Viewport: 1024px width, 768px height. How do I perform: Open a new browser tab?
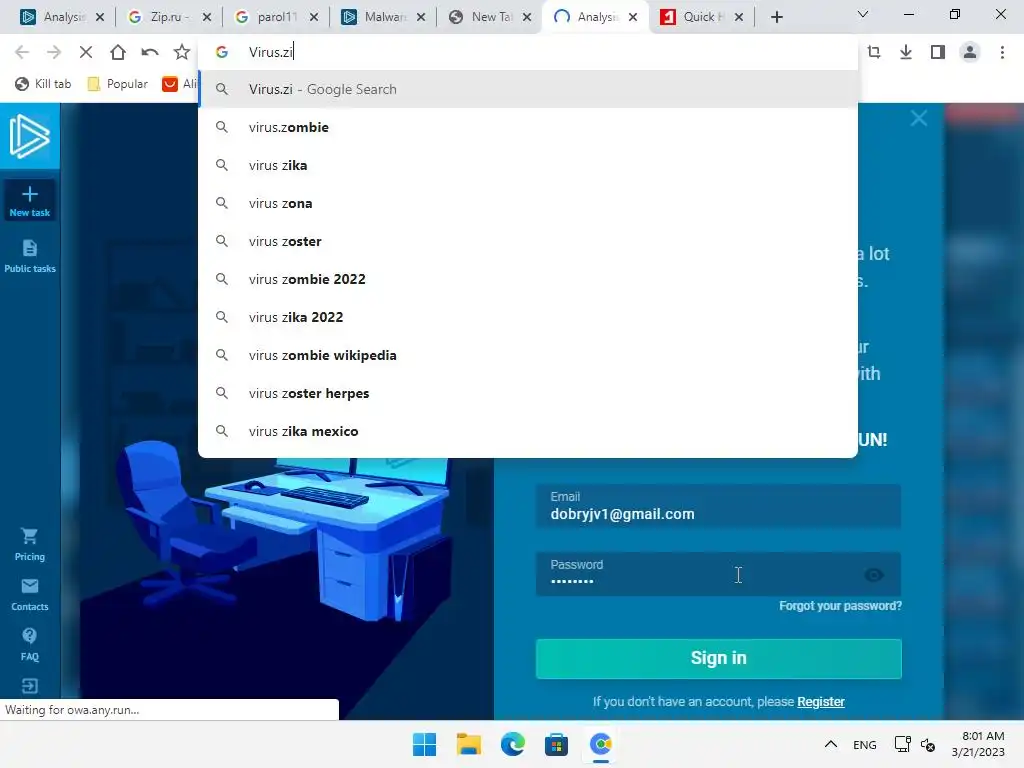tap(776, 17)
